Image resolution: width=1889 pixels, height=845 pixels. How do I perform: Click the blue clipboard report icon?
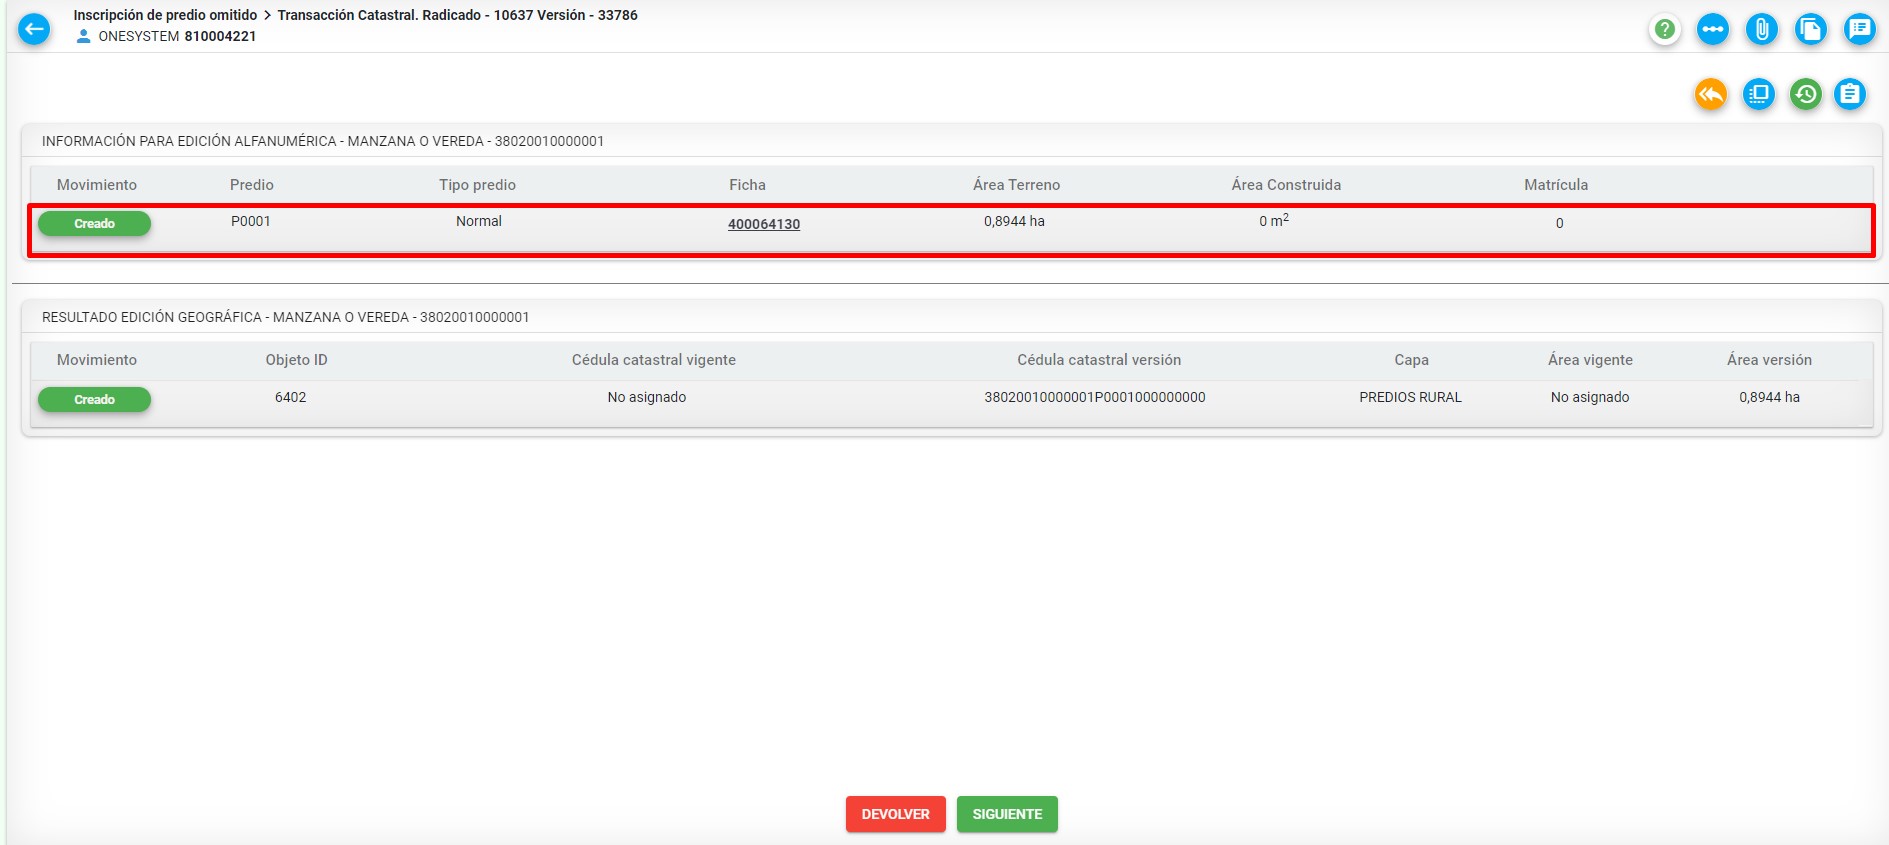[x=1850, y=94]
